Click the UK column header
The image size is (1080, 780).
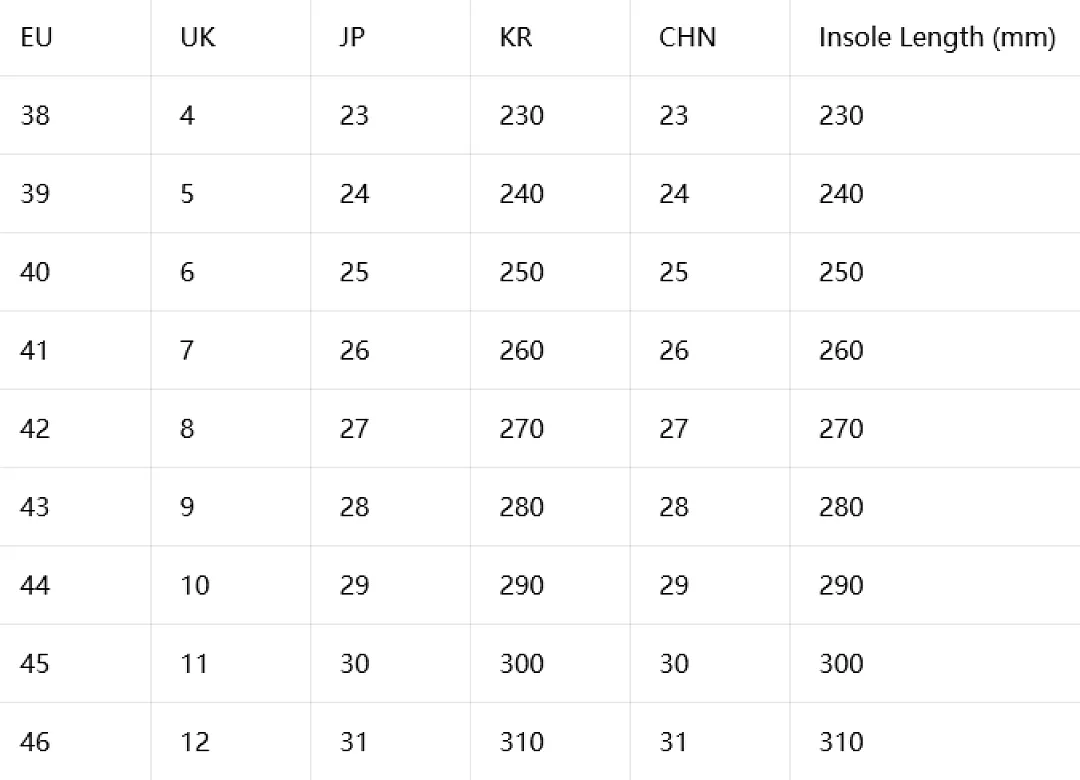click(198, 37)
